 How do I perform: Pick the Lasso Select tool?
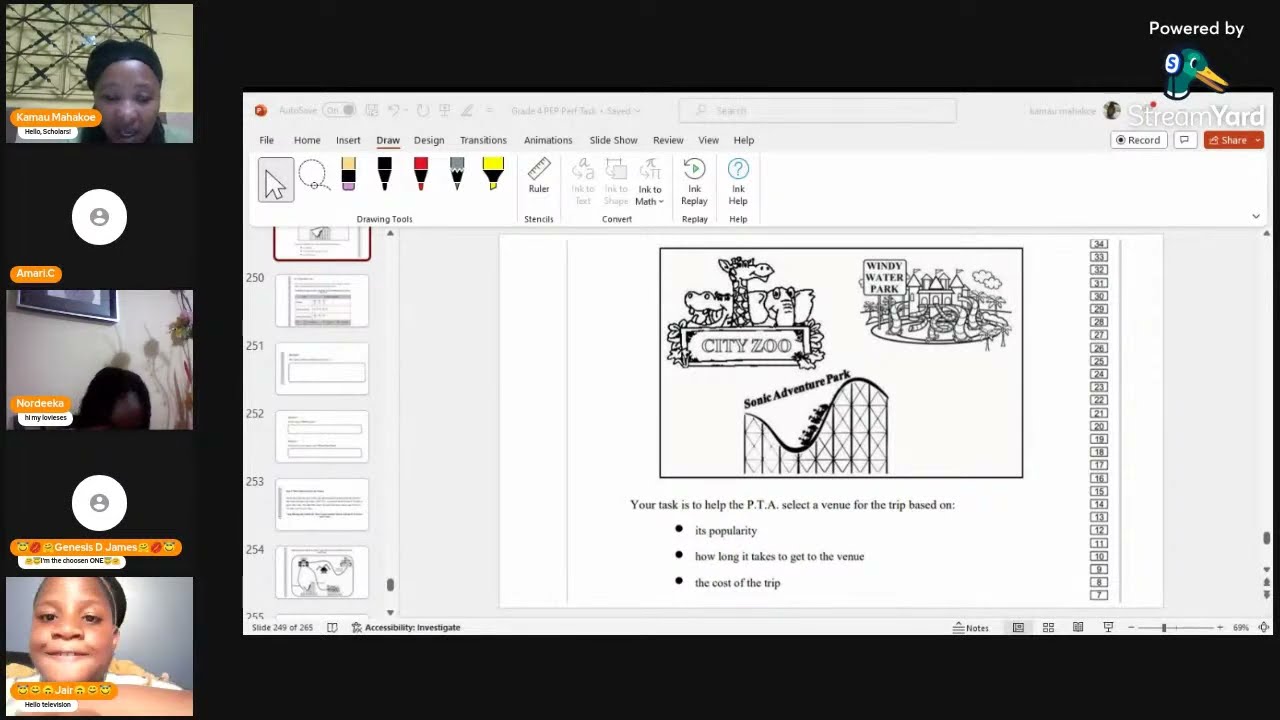pos(312,176)
